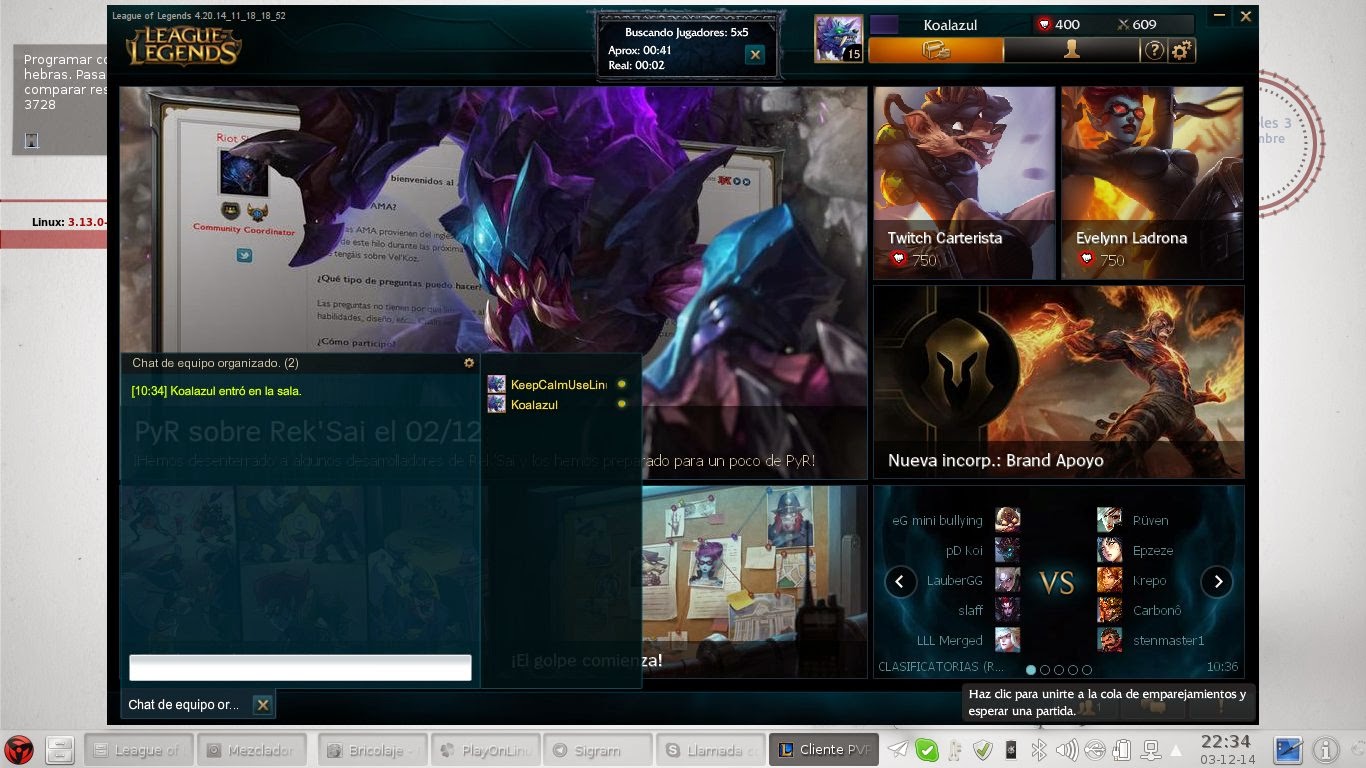Click the 22:34 system clock
Viewport: 1366px width, 768px height.
[x=1226, y=742]
